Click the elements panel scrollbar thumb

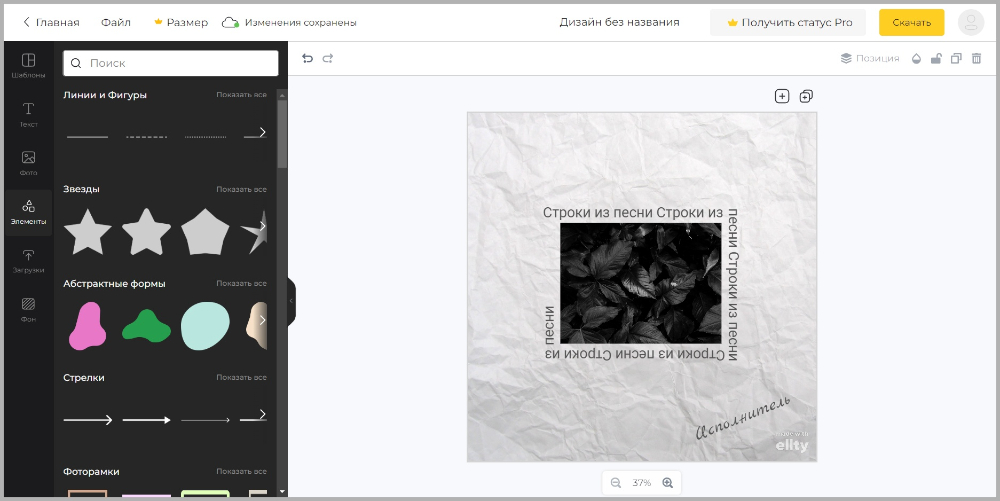point(282,134)
